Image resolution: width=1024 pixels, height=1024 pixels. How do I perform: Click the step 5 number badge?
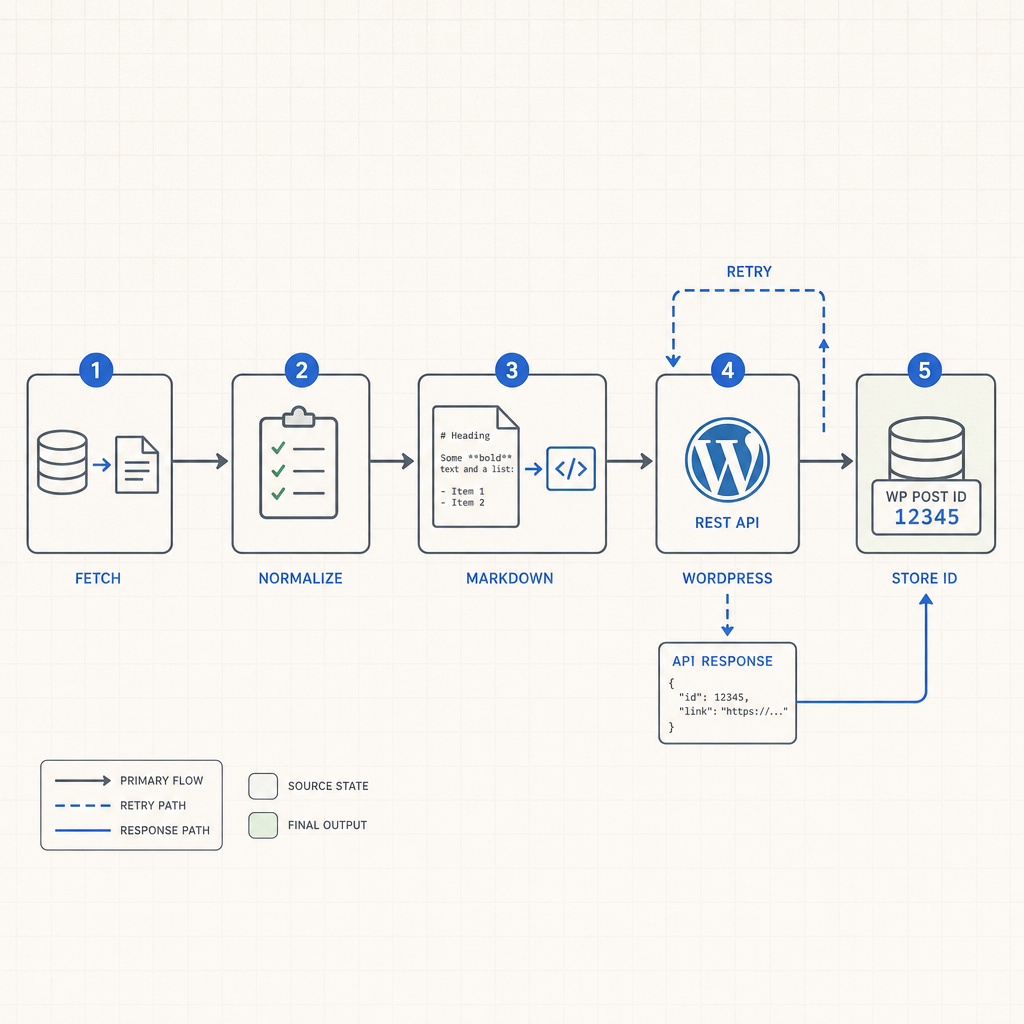(925, 370)
